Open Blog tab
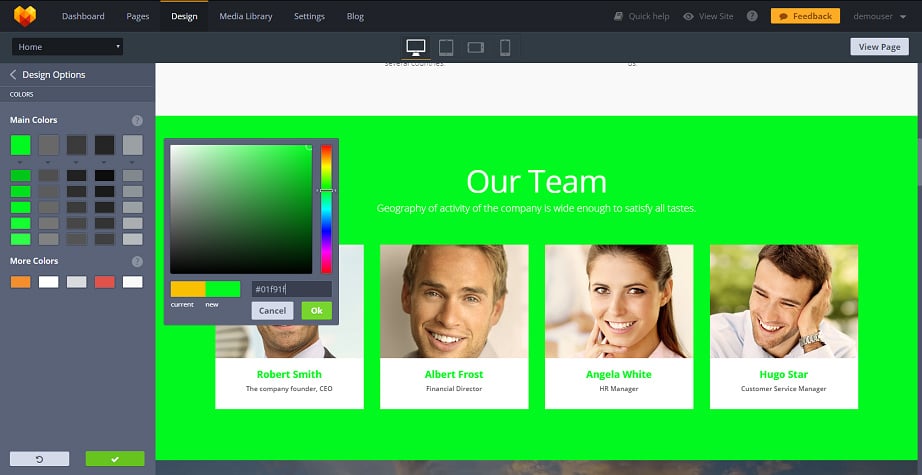Screen dimensions: 922x475 [355, 16]
